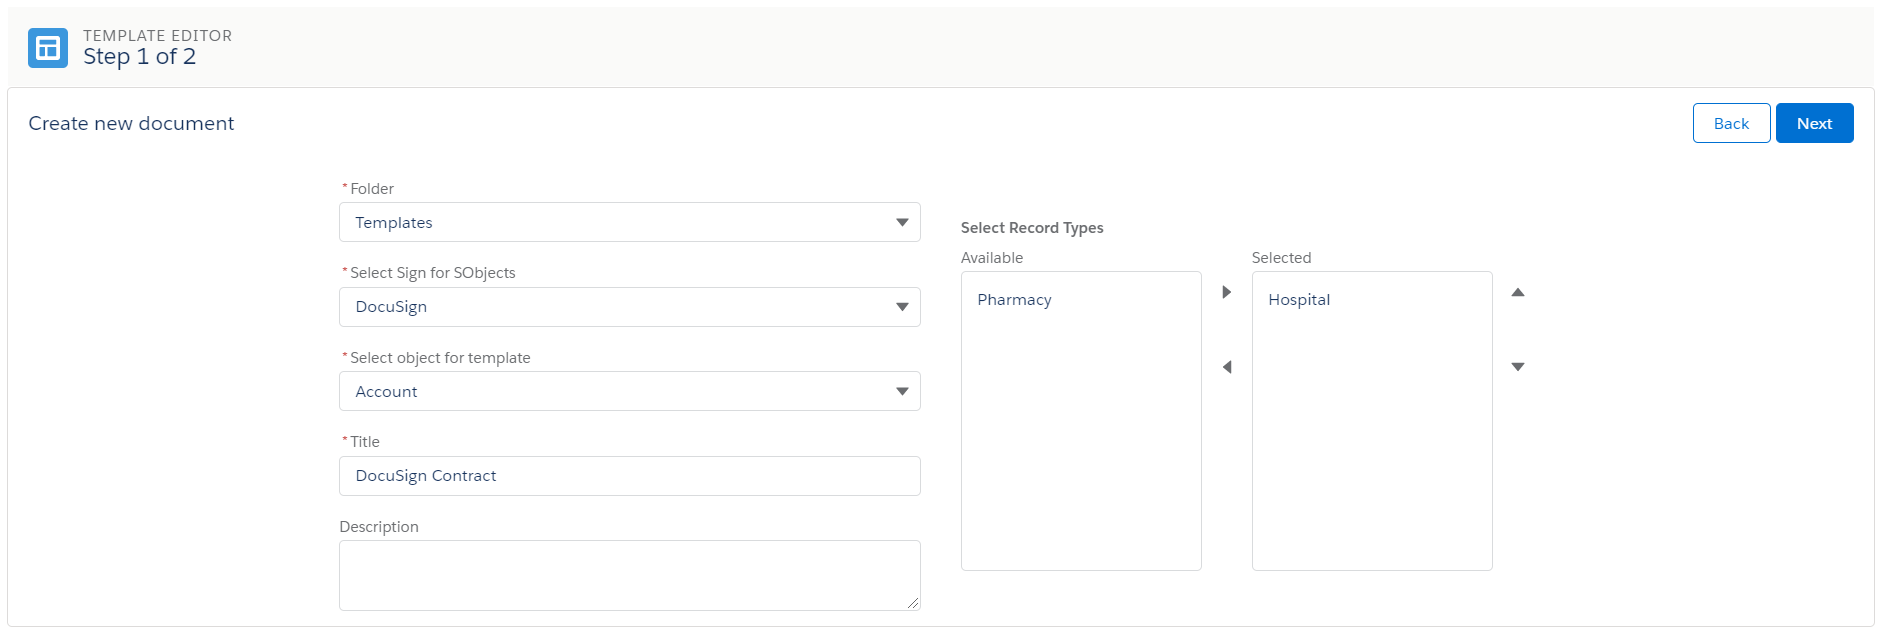Screen dimensions: 1883x635
Task: Click the Select Record Types label
Action: pos(1031,228)
